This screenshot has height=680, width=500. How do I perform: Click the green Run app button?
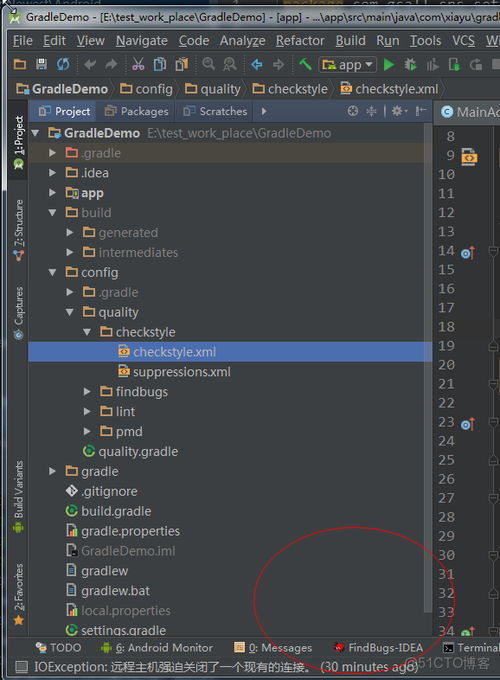[x=389, y=65]
